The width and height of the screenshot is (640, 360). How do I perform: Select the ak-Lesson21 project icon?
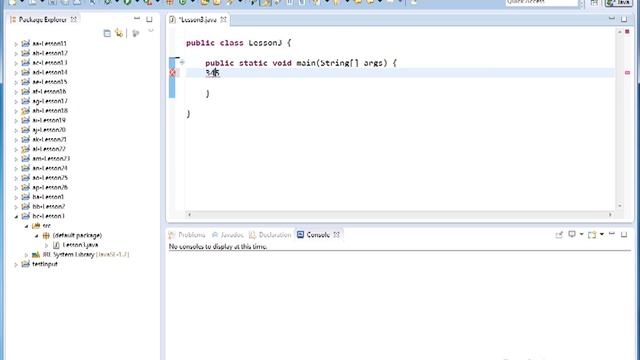(x=25, y=139)
